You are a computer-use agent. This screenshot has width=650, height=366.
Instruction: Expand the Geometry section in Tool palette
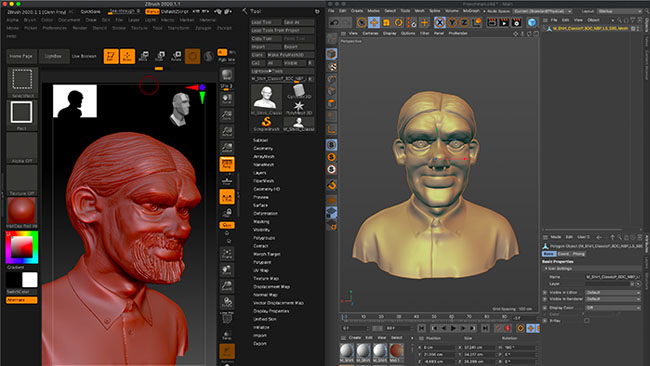tap(263, 148)
